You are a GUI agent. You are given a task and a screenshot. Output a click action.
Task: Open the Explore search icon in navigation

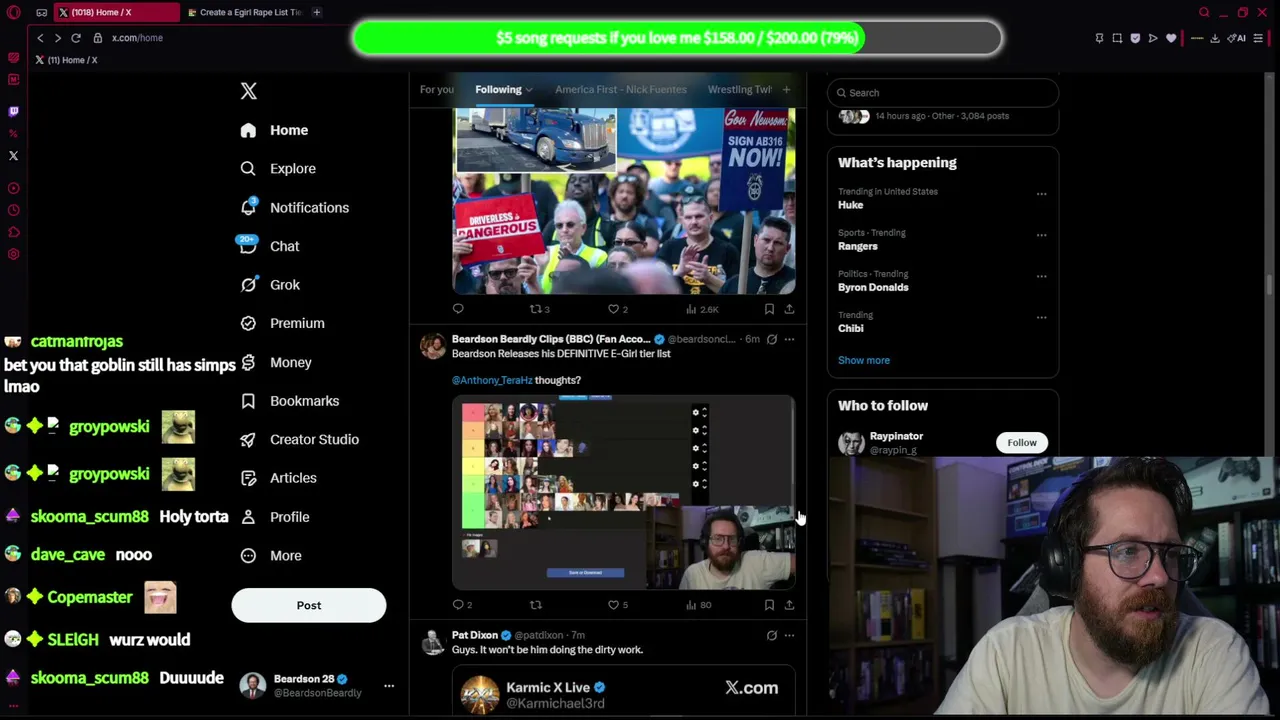[x=248, y=169]
